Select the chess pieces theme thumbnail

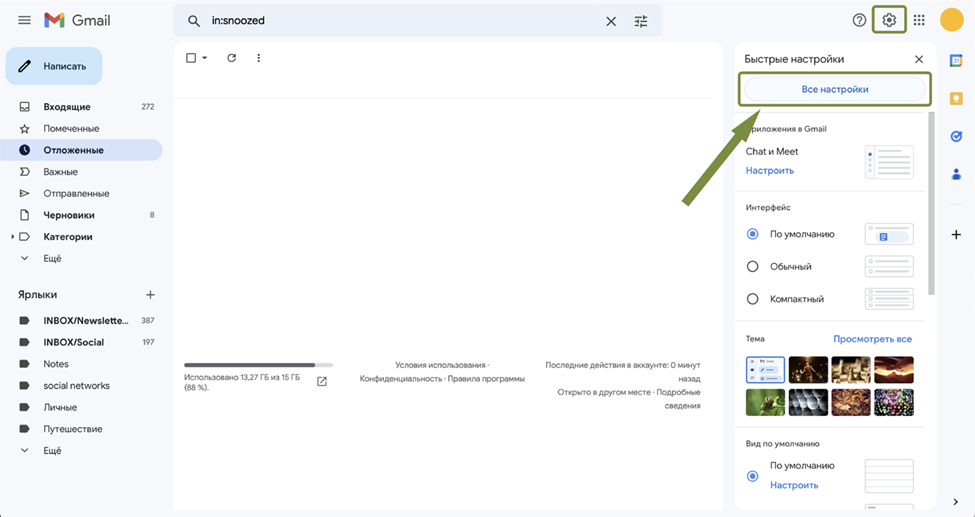point(851,370)
